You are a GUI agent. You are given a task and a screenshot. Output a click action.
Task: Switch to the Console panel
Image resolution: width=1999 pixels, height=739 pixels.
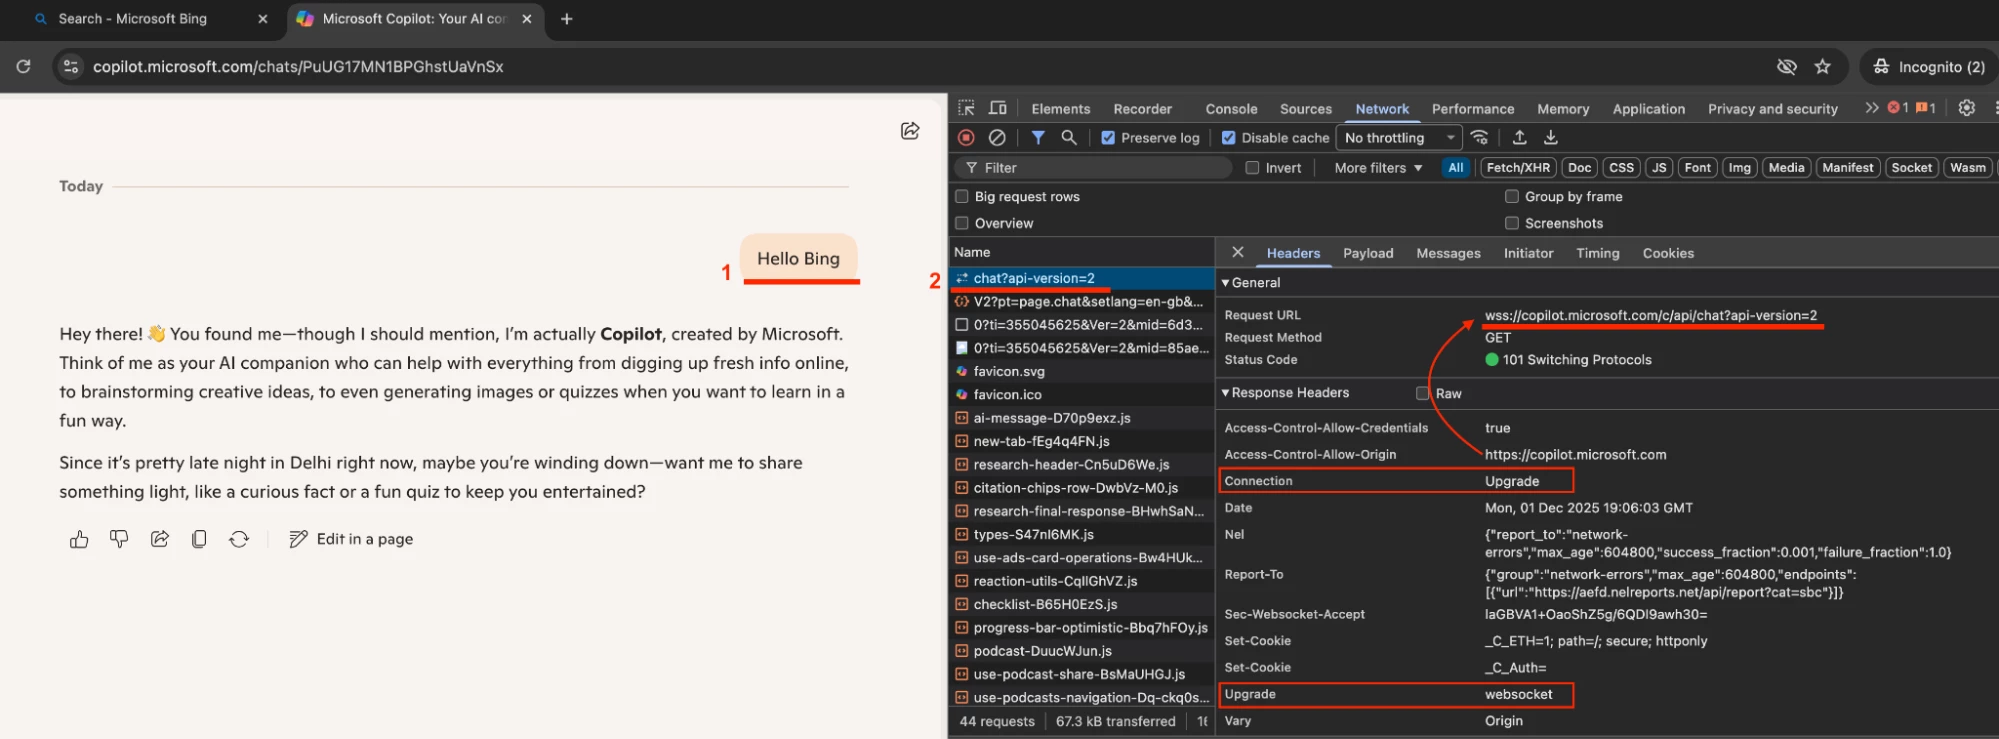(1231, 109)
